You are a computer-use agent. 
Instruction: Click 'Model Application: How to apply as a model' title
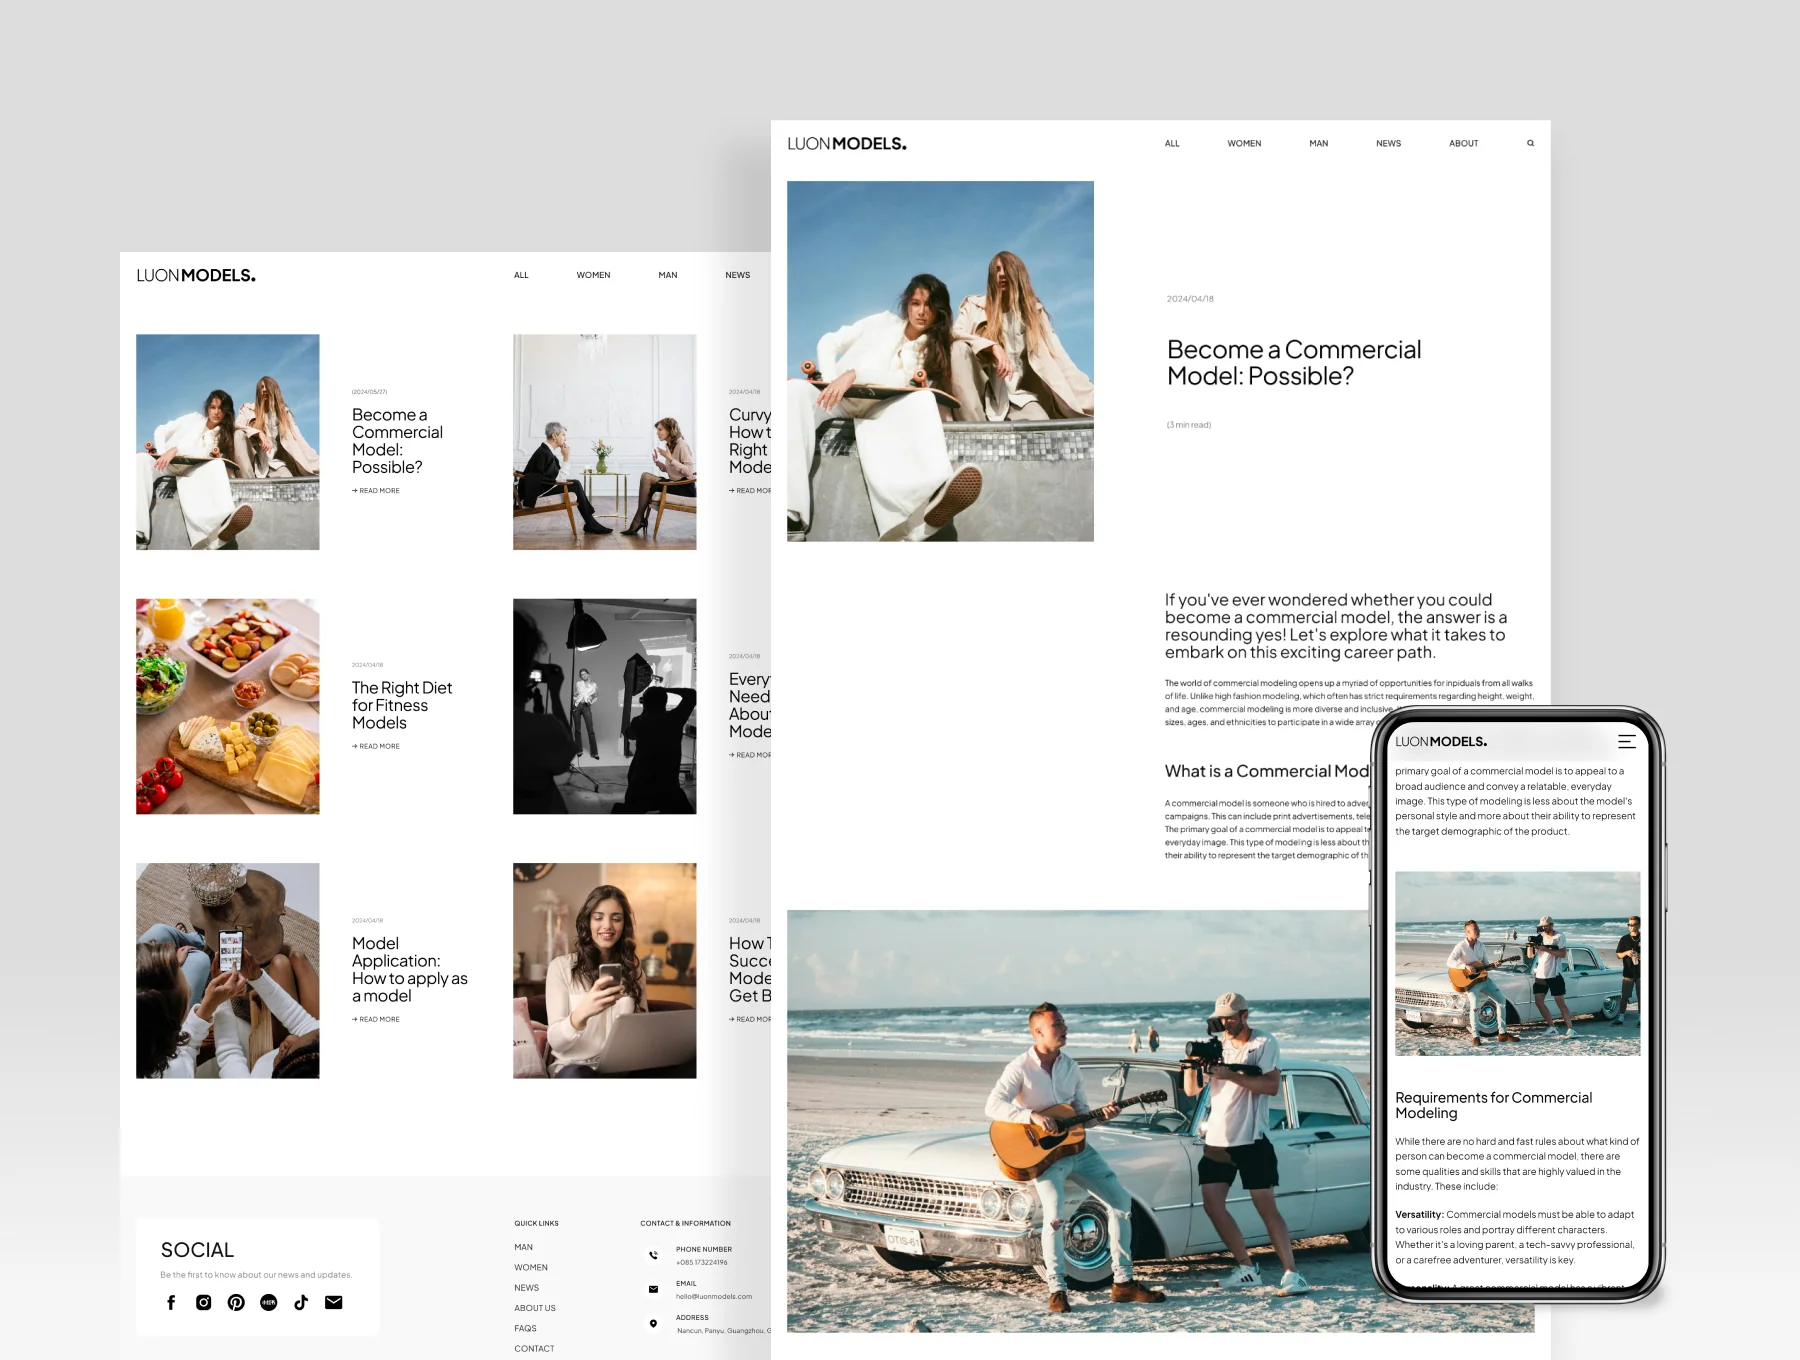409,969
